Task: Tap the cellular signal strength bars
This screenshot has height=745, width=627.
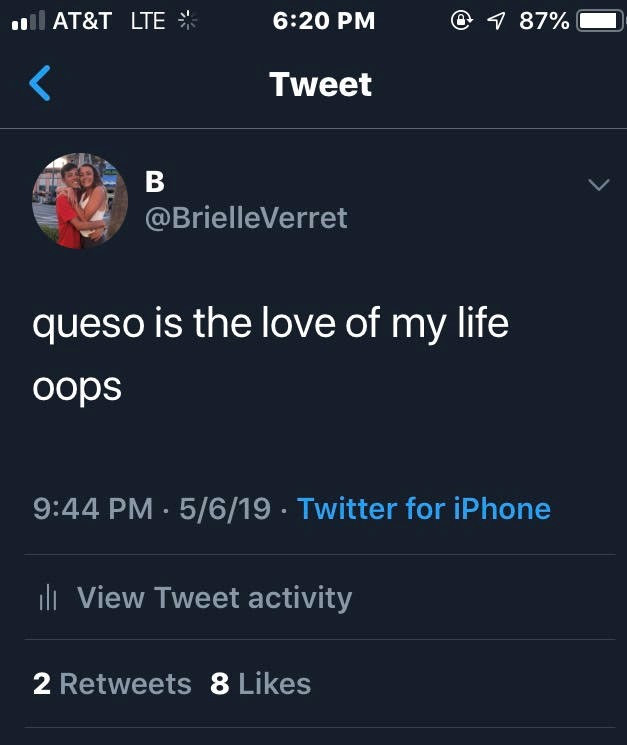Action: click(25, 20)
